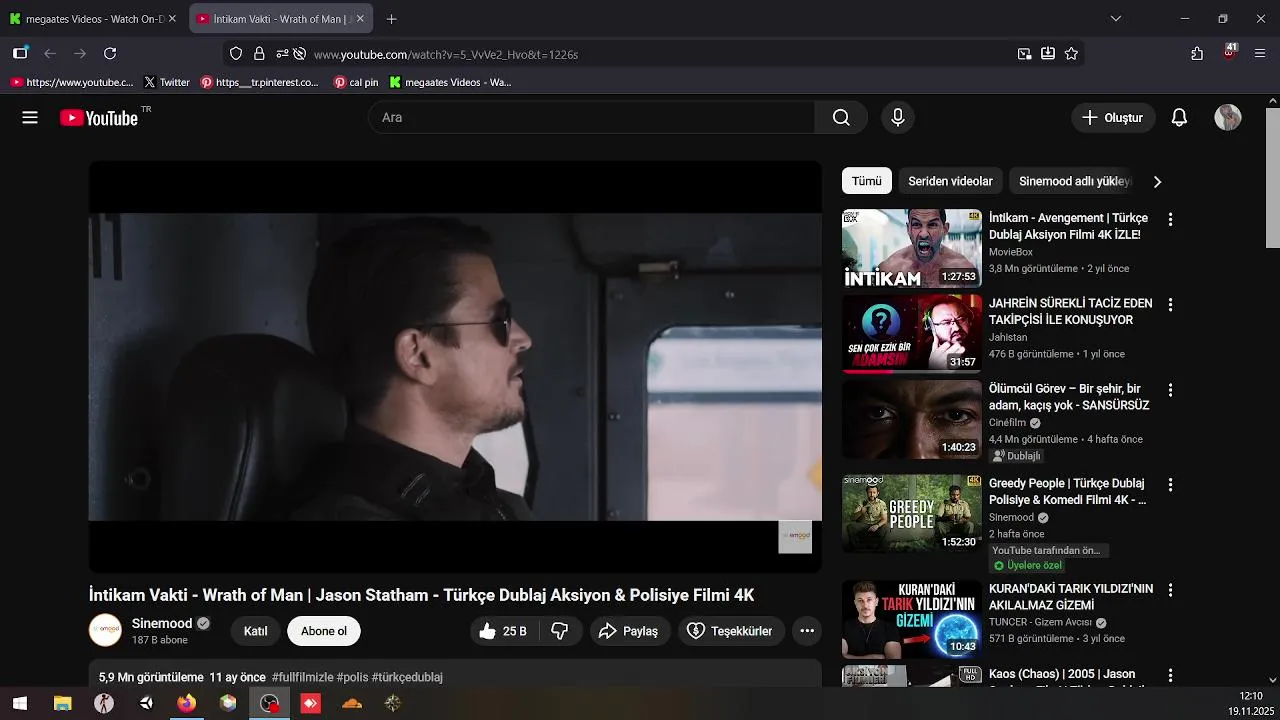The width and height of the screenshot is (1280, 720).
Task: Click the search magnifier button
Action: point(841,118)
